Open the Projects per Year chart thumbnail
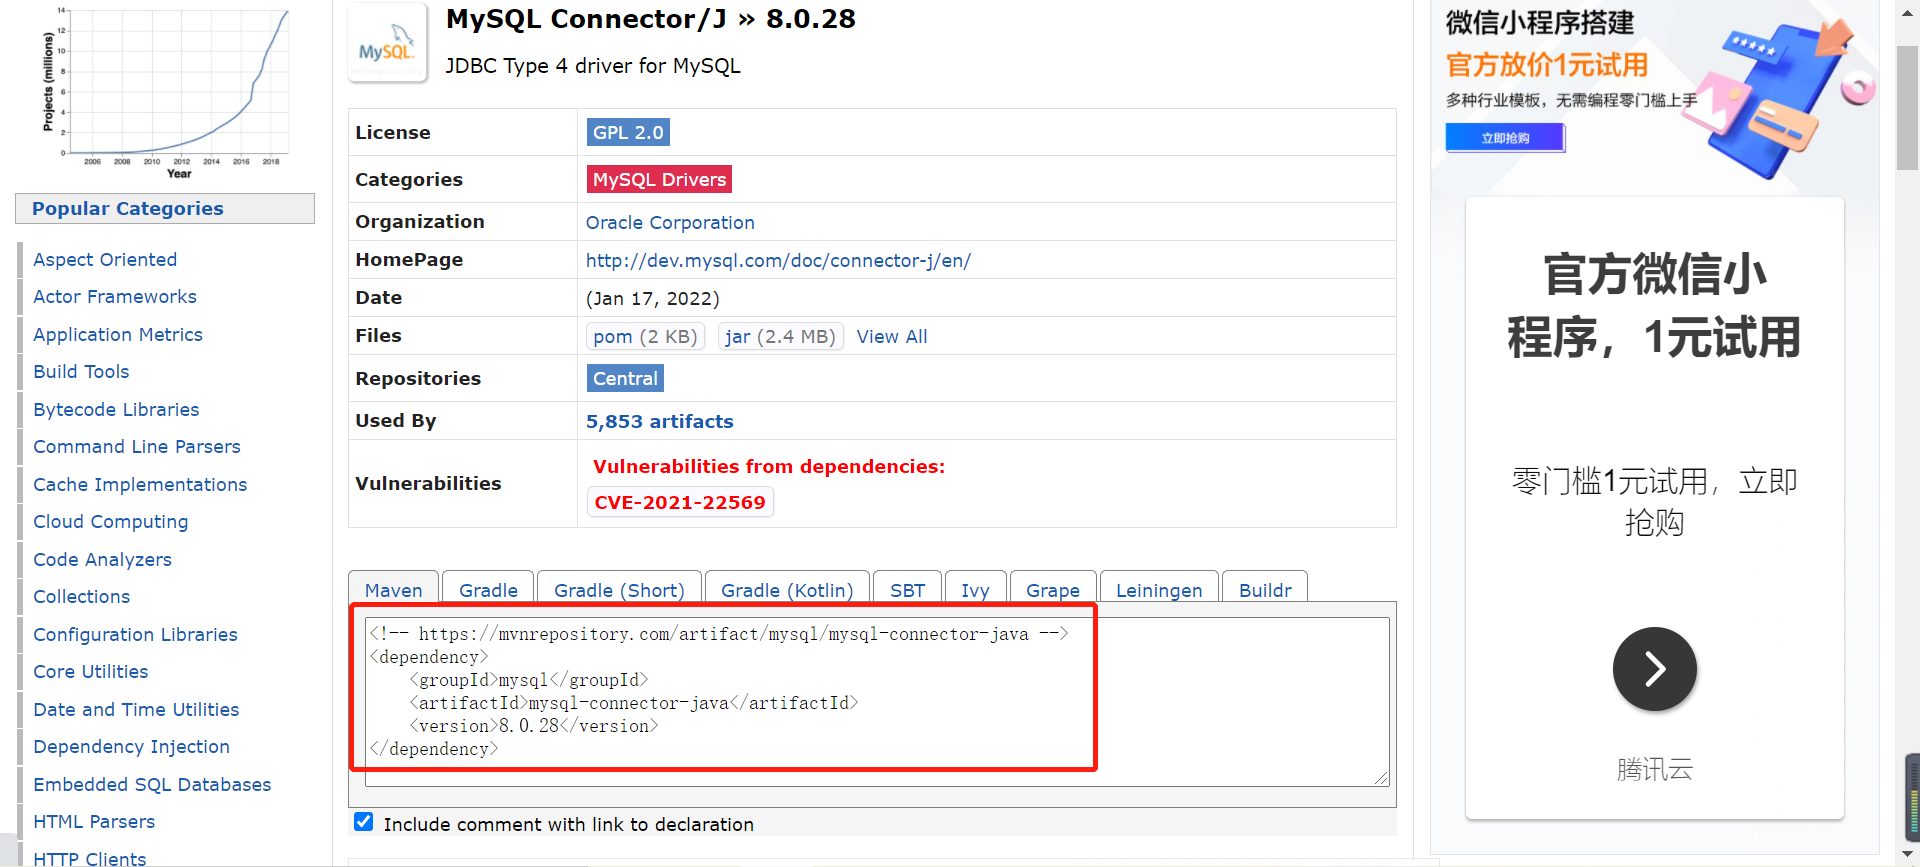 point(167,93)
